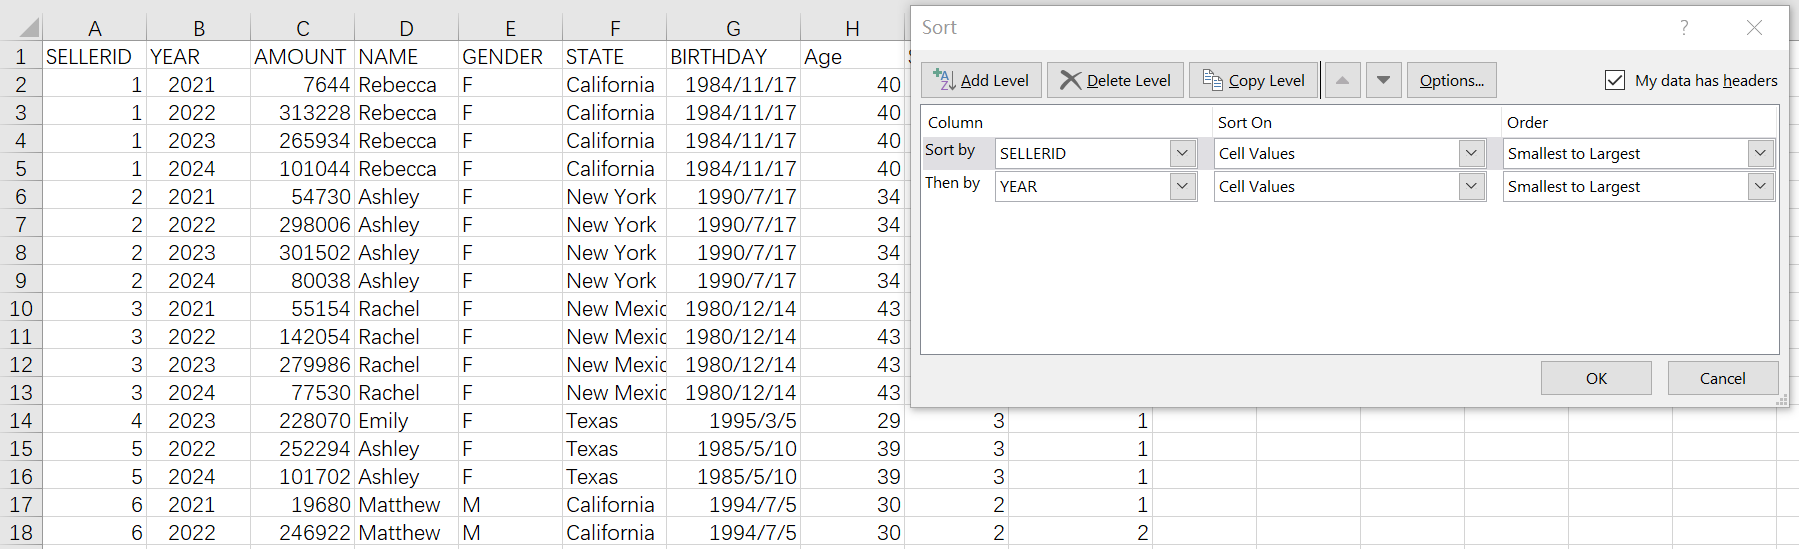Move the sort level up
The width and height of the screenshot is (1799, 549).
coord(1342,80)
